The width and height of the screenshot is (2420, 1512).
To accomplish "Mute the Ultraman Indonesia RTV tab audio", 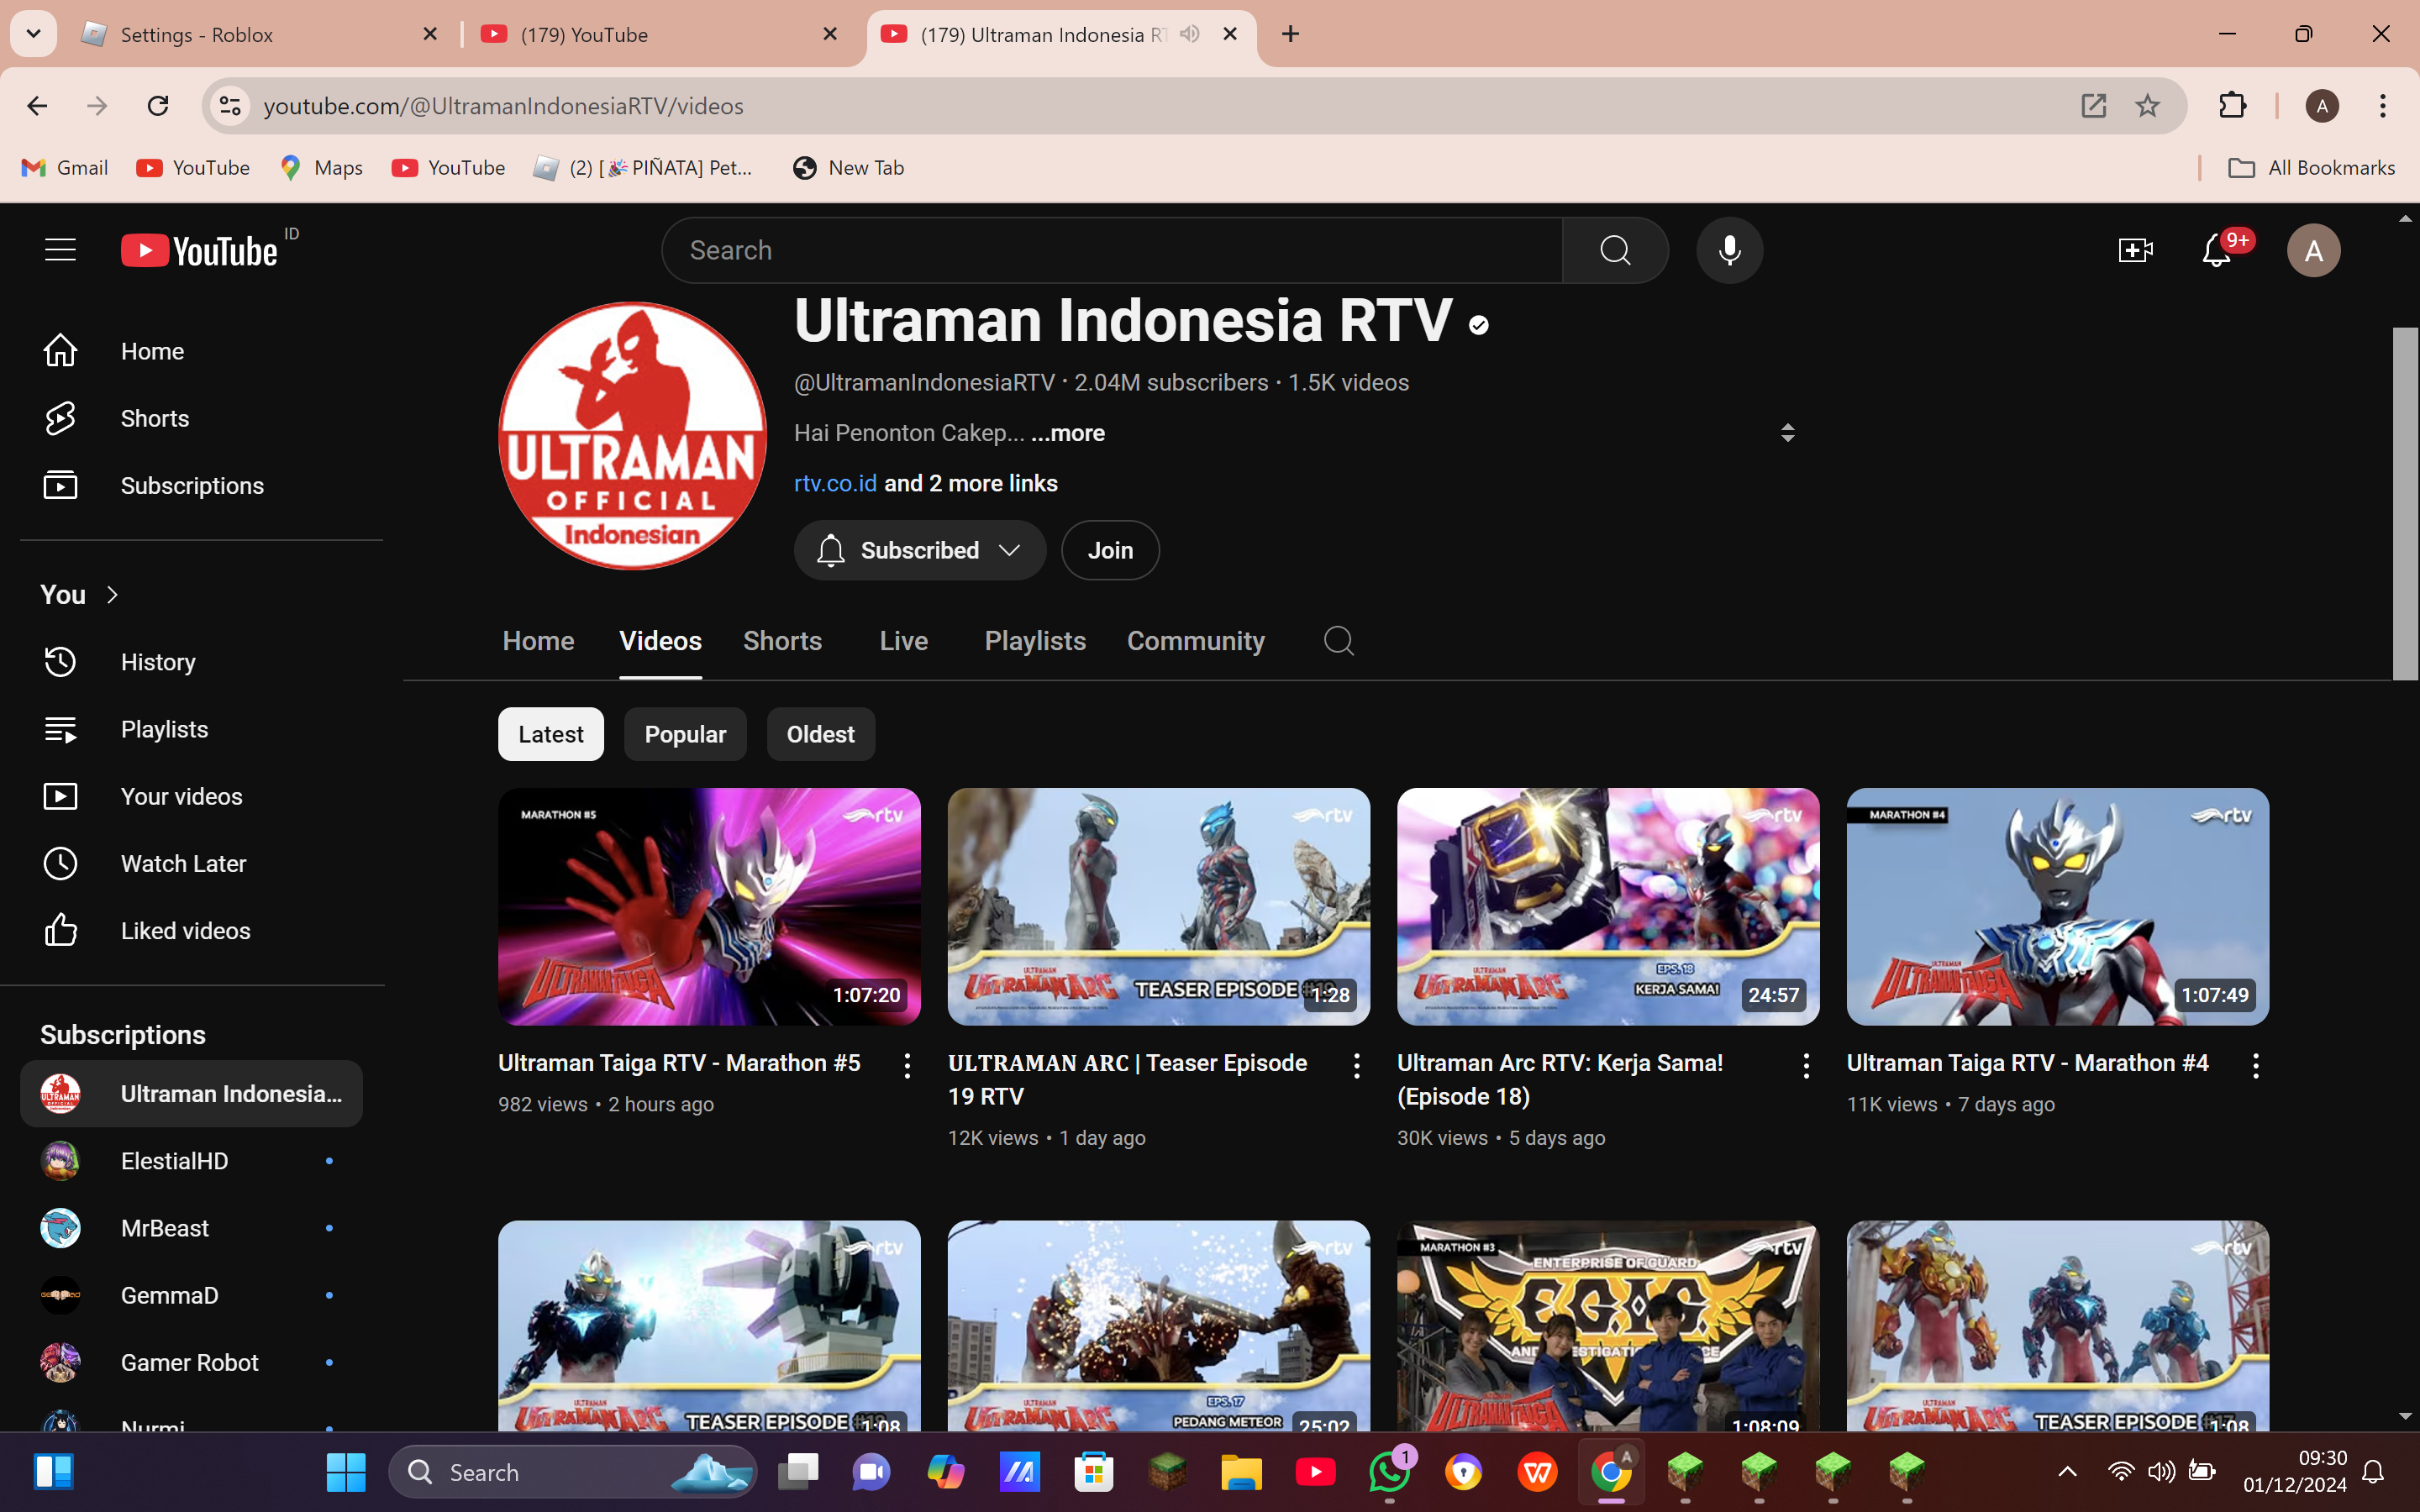I will 1189,34.
